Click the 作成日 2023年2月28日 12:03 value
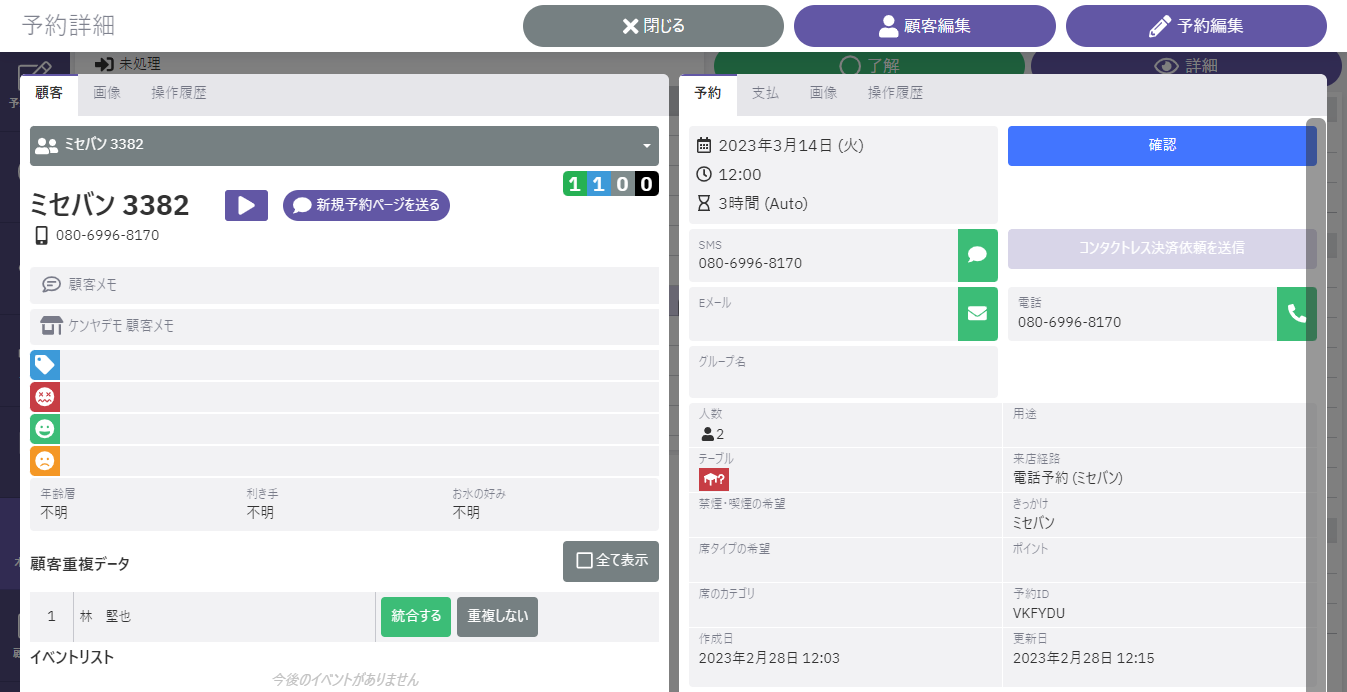1347x692 pixels. coord(769,658)
